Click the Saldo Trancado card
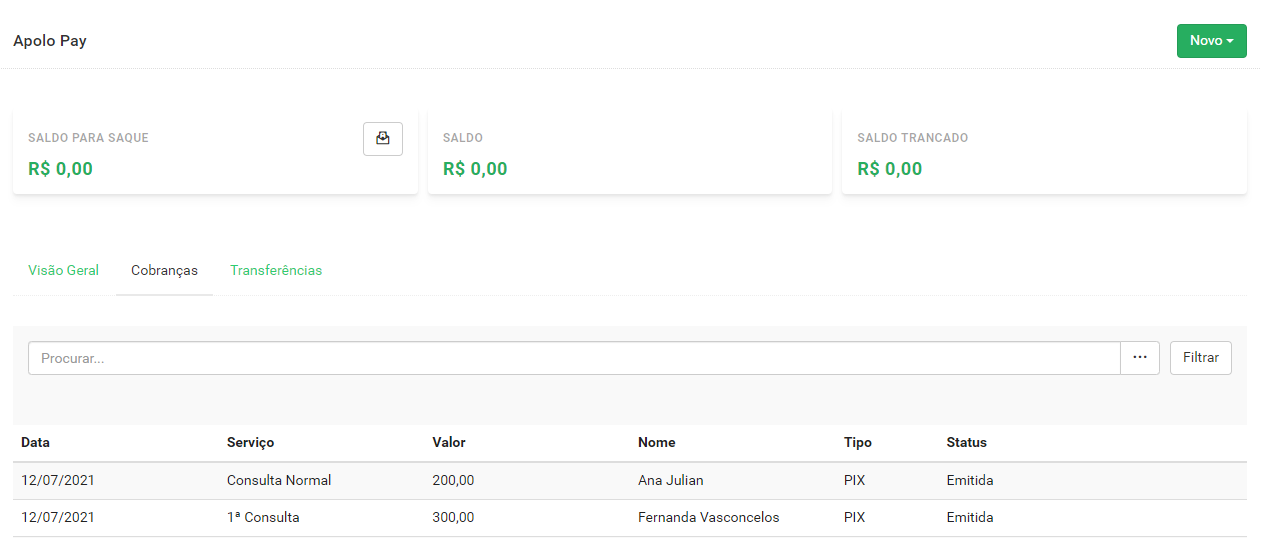Viewport: 1261px width, 538px height. pos(1044,152)
